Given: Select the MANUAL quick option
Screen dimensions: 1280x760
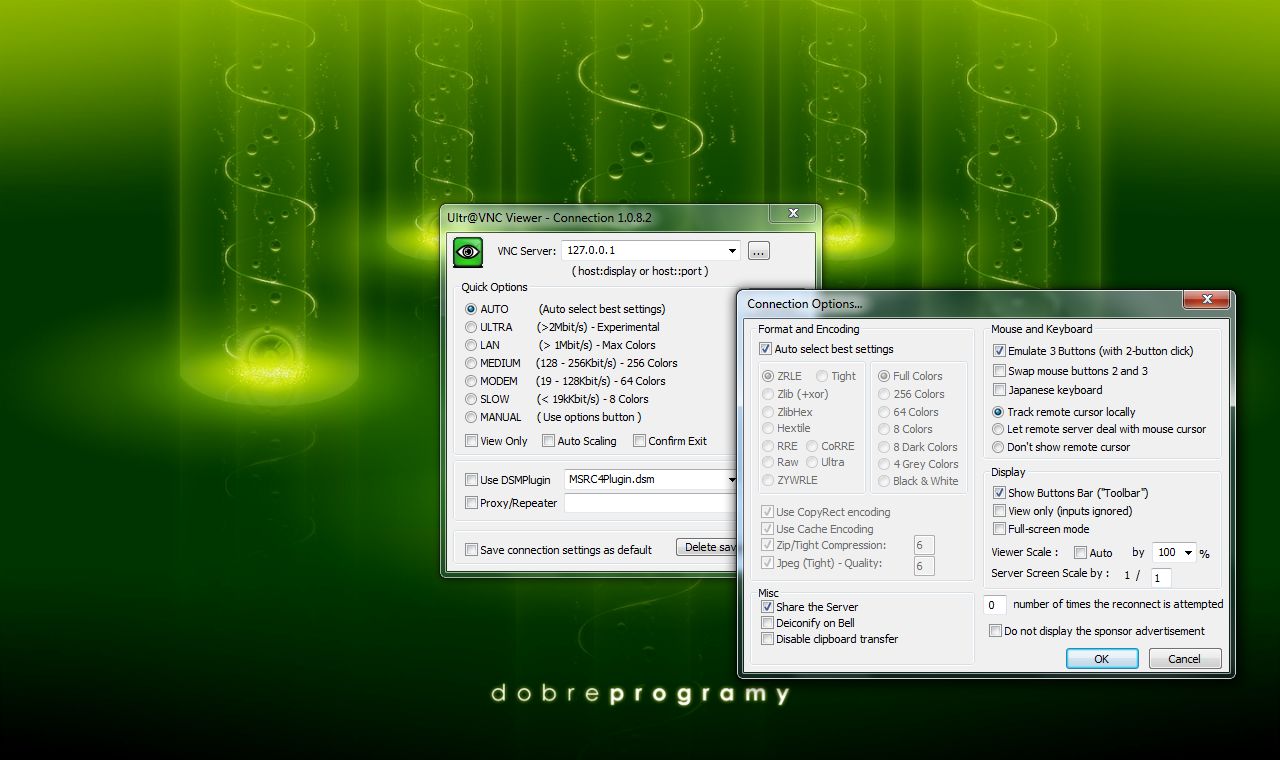Looking at the screenshot, I should tap(471, 417).
